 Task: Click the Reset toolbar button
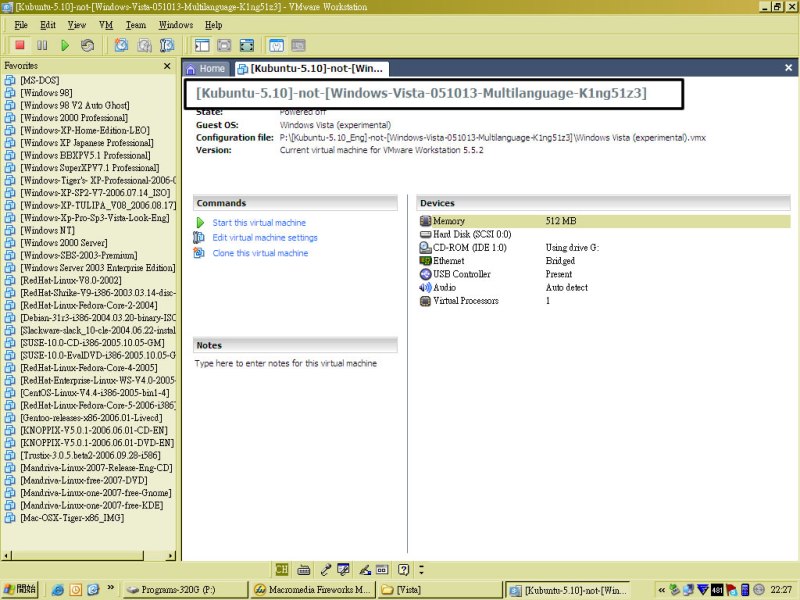tap(87, 45)
